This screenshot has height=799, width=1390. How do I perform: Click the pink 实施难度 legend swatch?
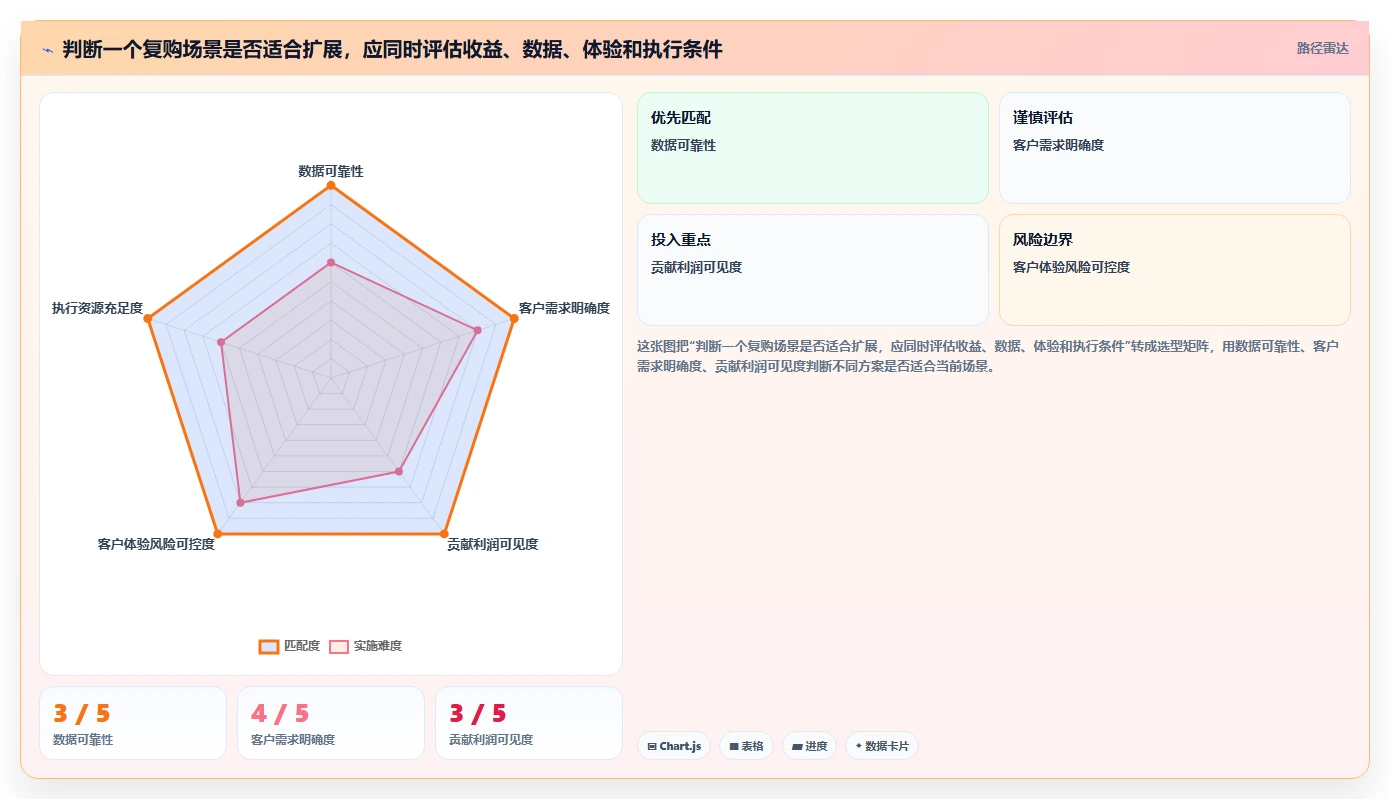pos(339,647)
